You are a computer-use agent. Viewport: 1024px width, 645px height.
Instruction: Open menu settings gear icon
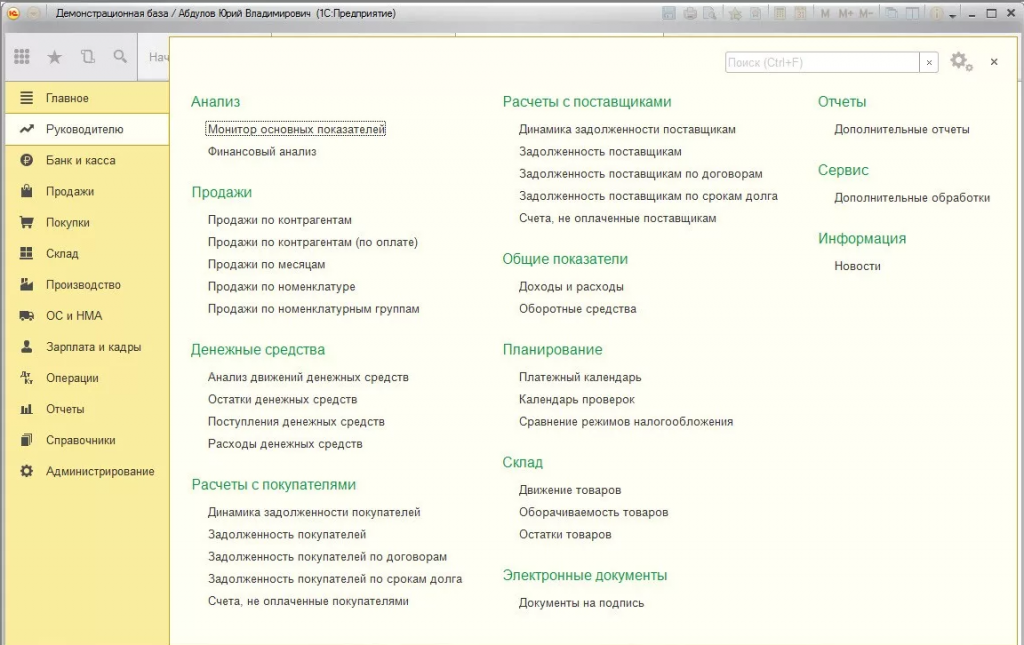(961, 62)
